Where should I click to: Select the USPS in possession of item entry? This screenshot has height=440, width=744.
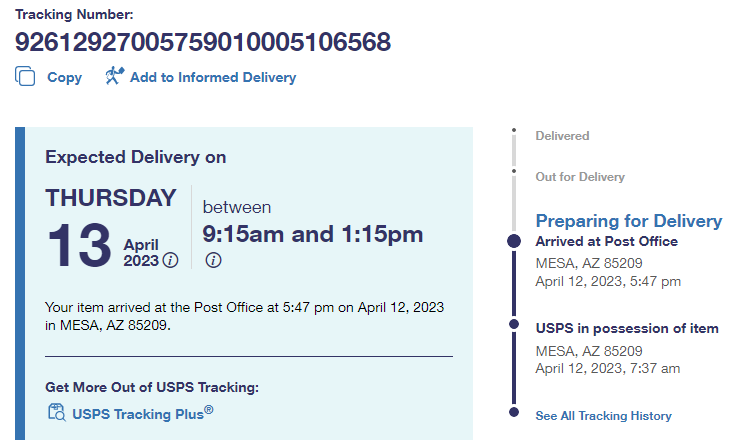pos(627,328)
